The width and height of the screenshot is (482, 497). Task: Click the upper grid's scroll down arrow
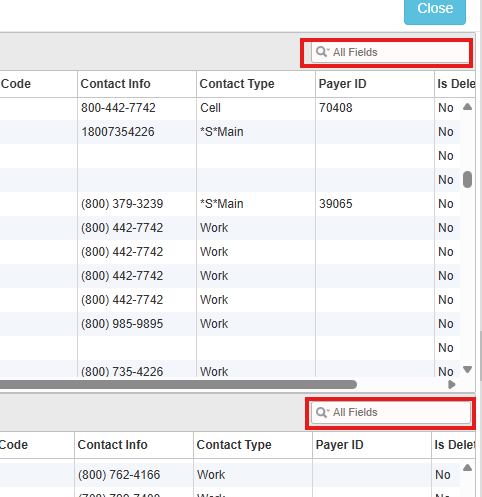click(x=467, y=369)
